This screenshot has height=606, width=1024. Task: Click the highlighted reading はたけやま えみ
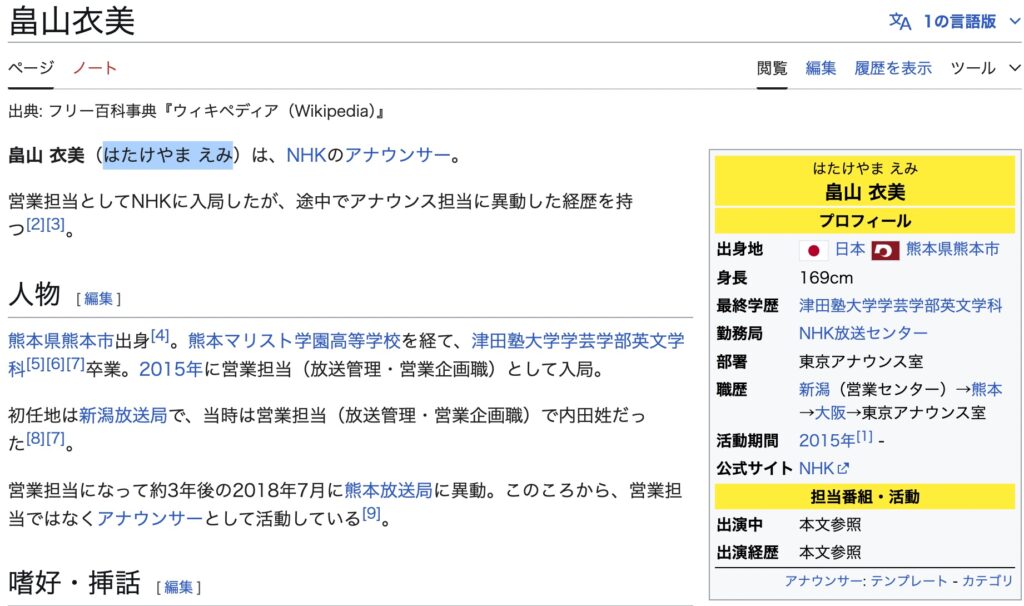click(x=168, y=155)
